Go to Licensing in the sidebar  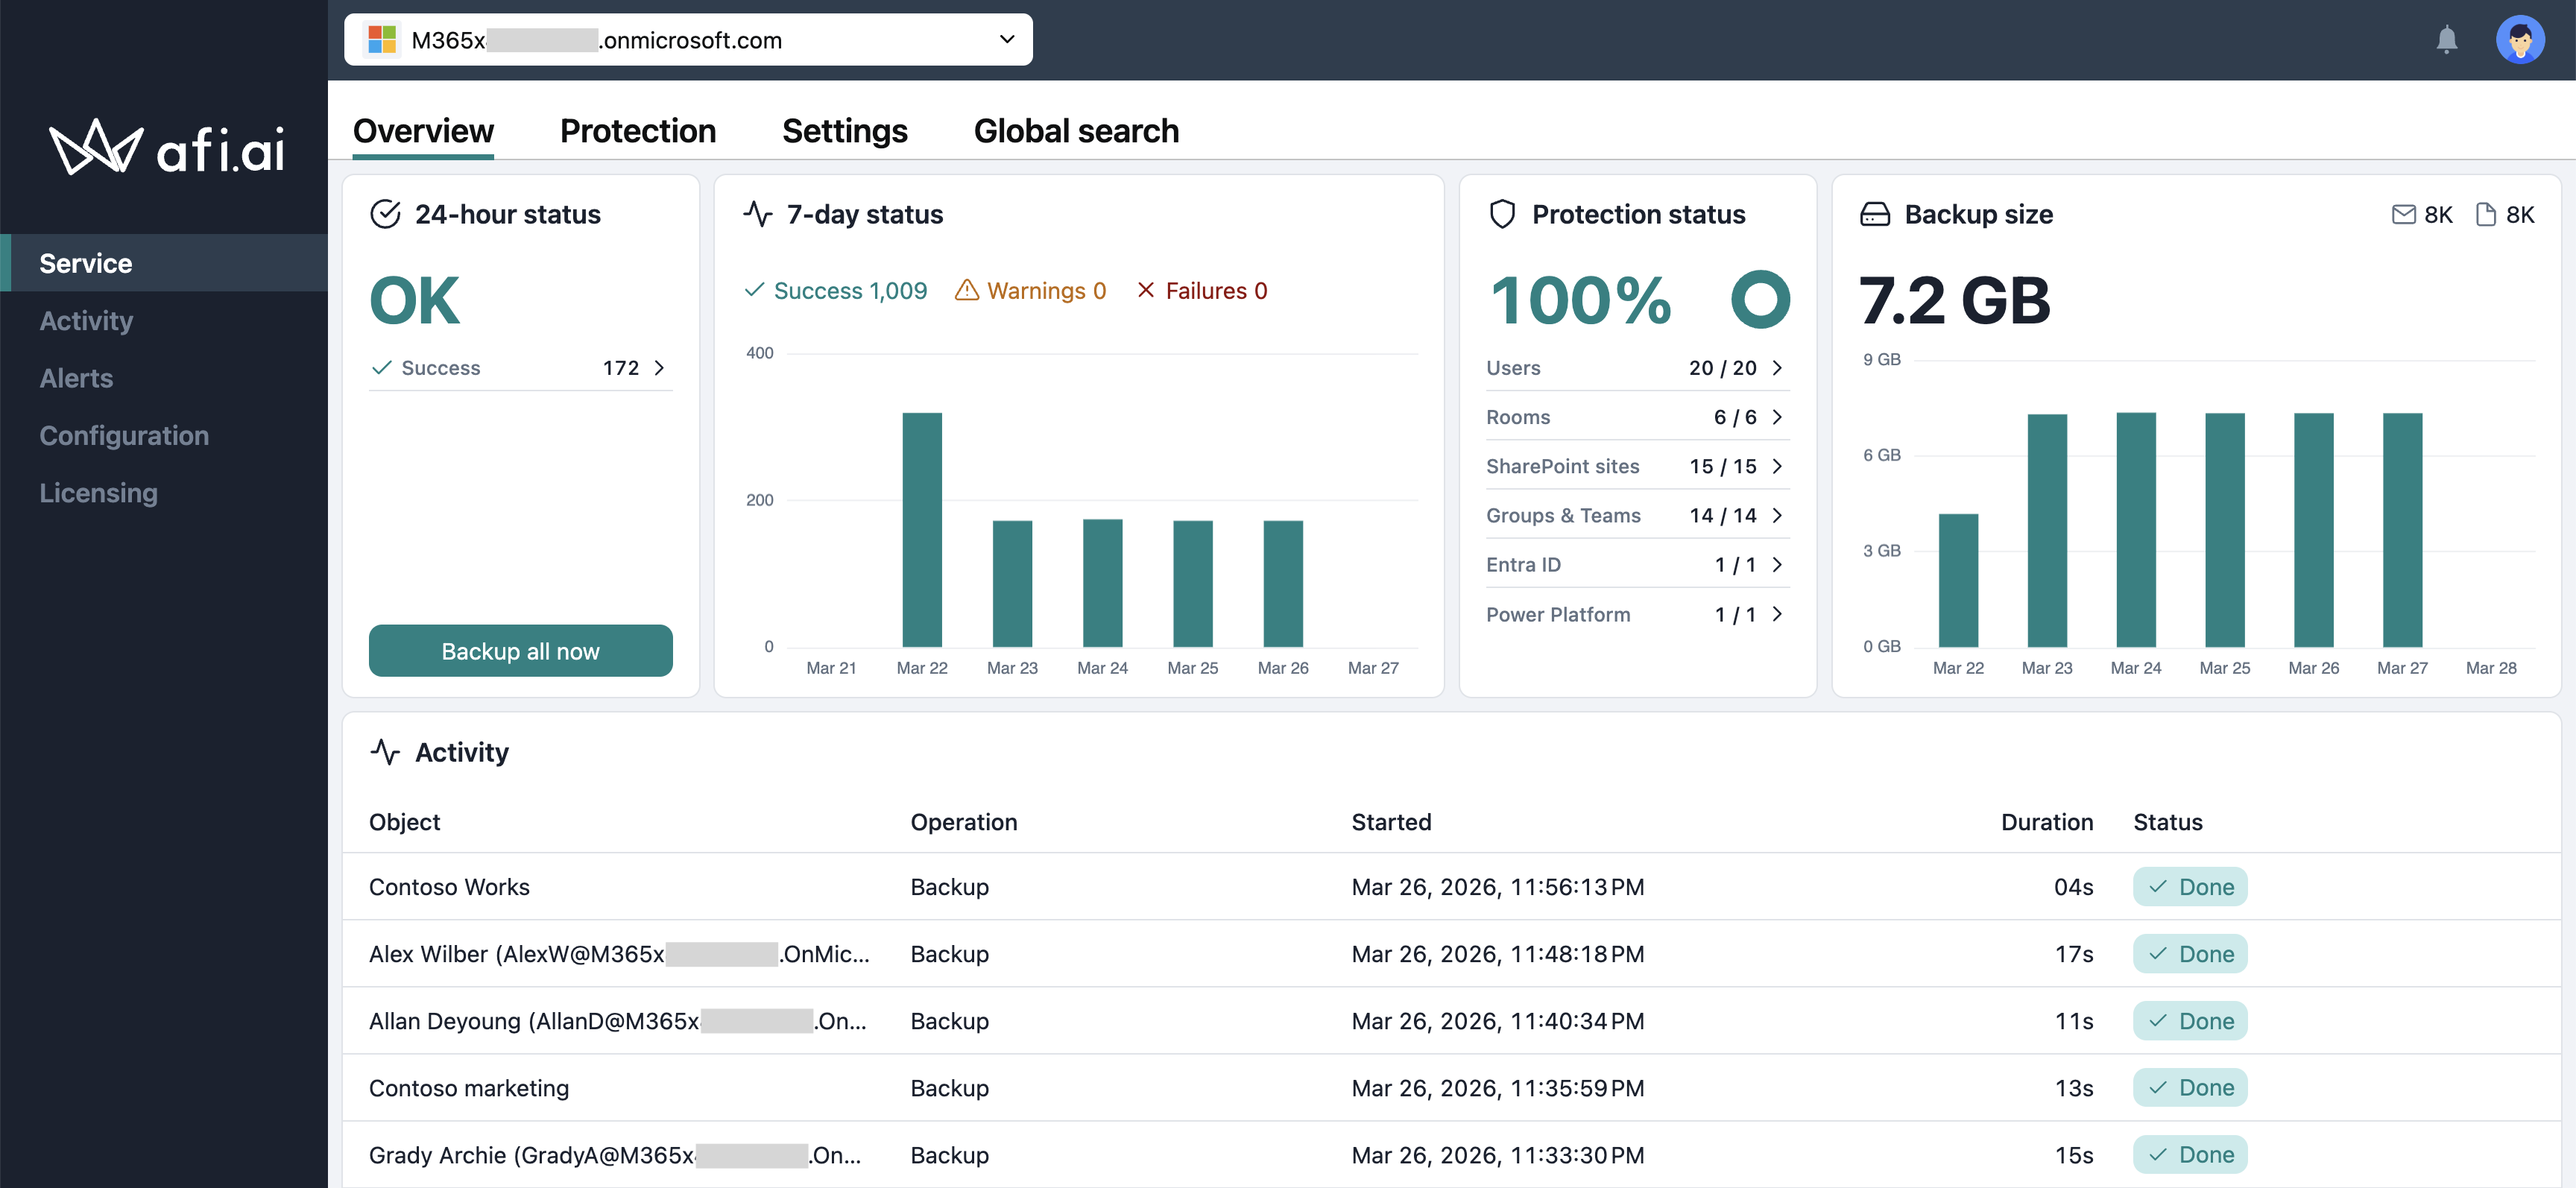pos(98,493)
